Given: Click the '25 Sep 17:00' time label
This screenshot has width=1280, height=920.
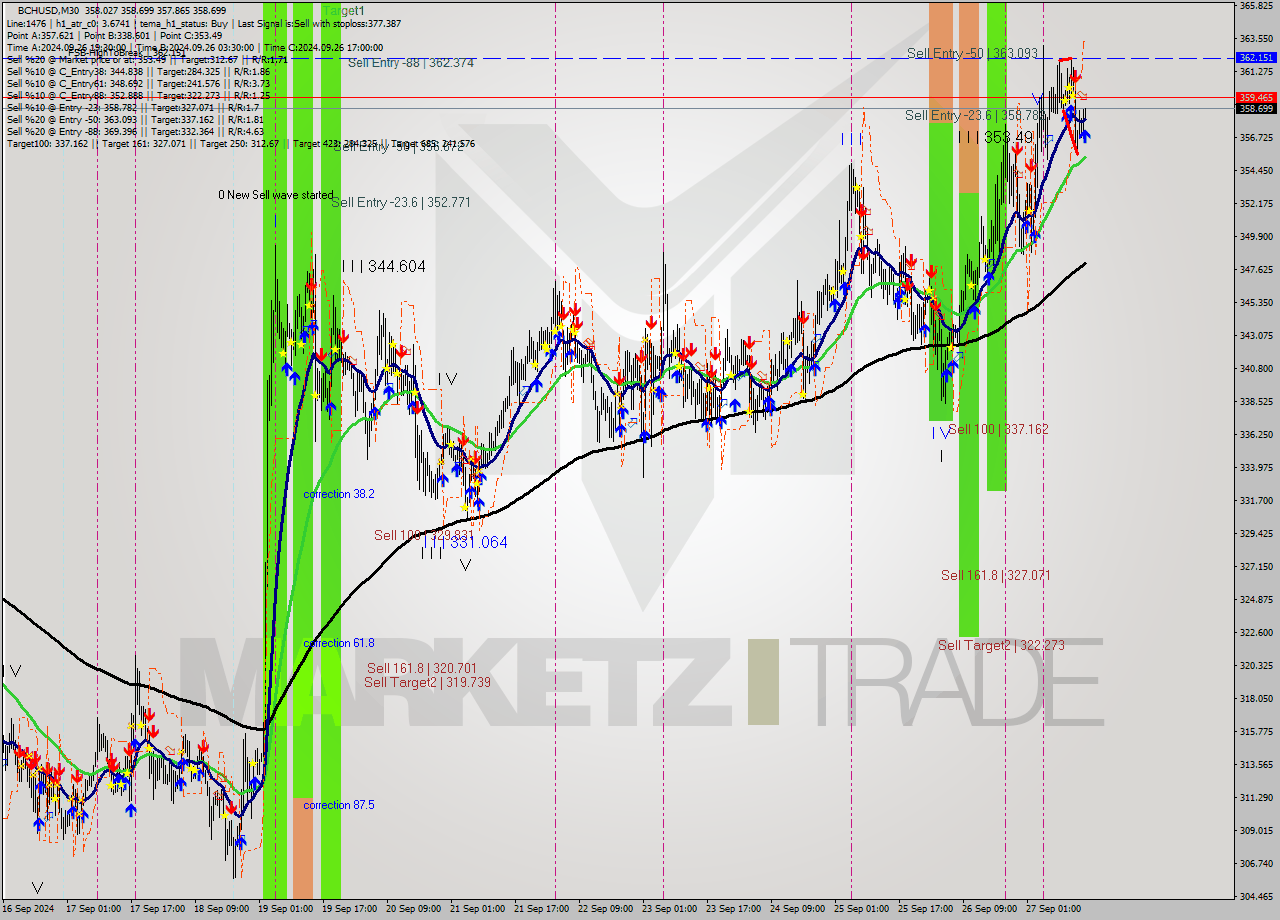Looking at the screenshot, I should point(925,909).
